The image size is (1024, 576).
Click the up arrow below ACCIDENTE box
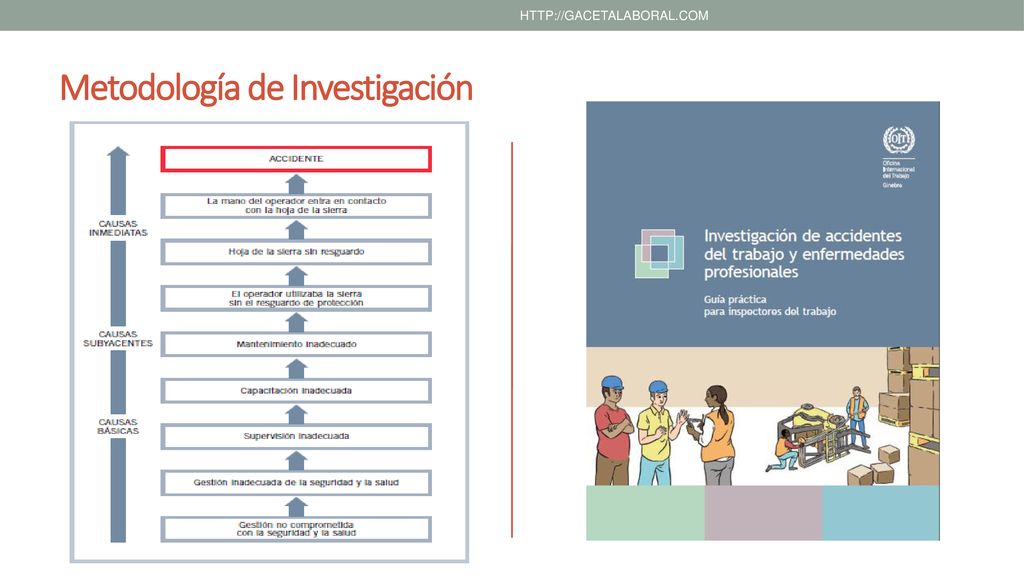click(x=296, y=184)
